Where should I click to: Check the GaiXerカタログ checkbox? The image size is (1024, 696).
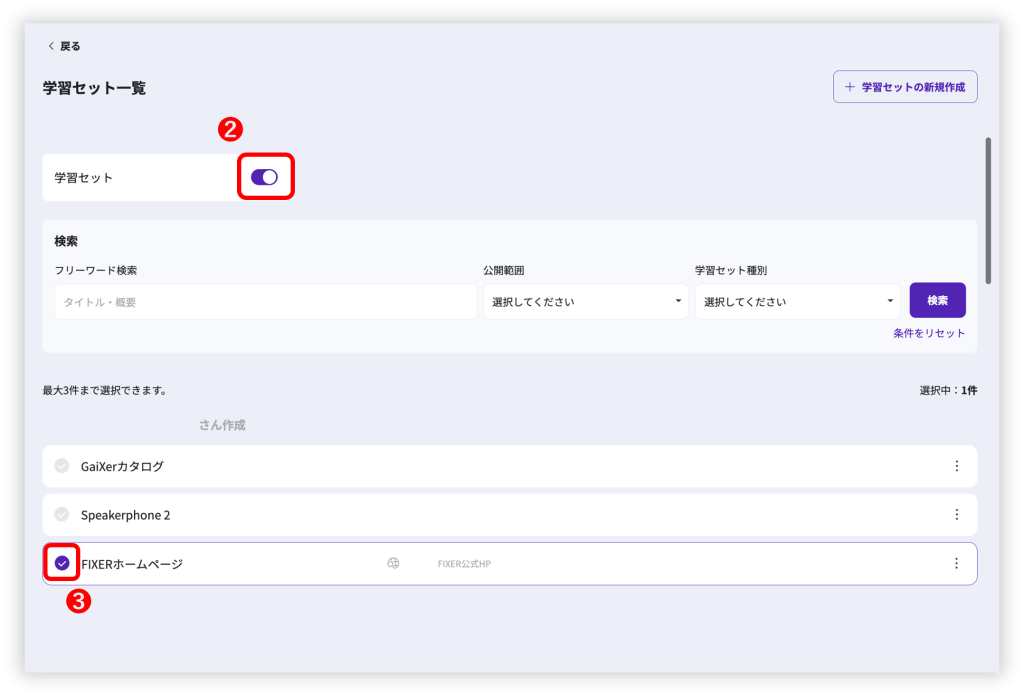click(62, 466)
